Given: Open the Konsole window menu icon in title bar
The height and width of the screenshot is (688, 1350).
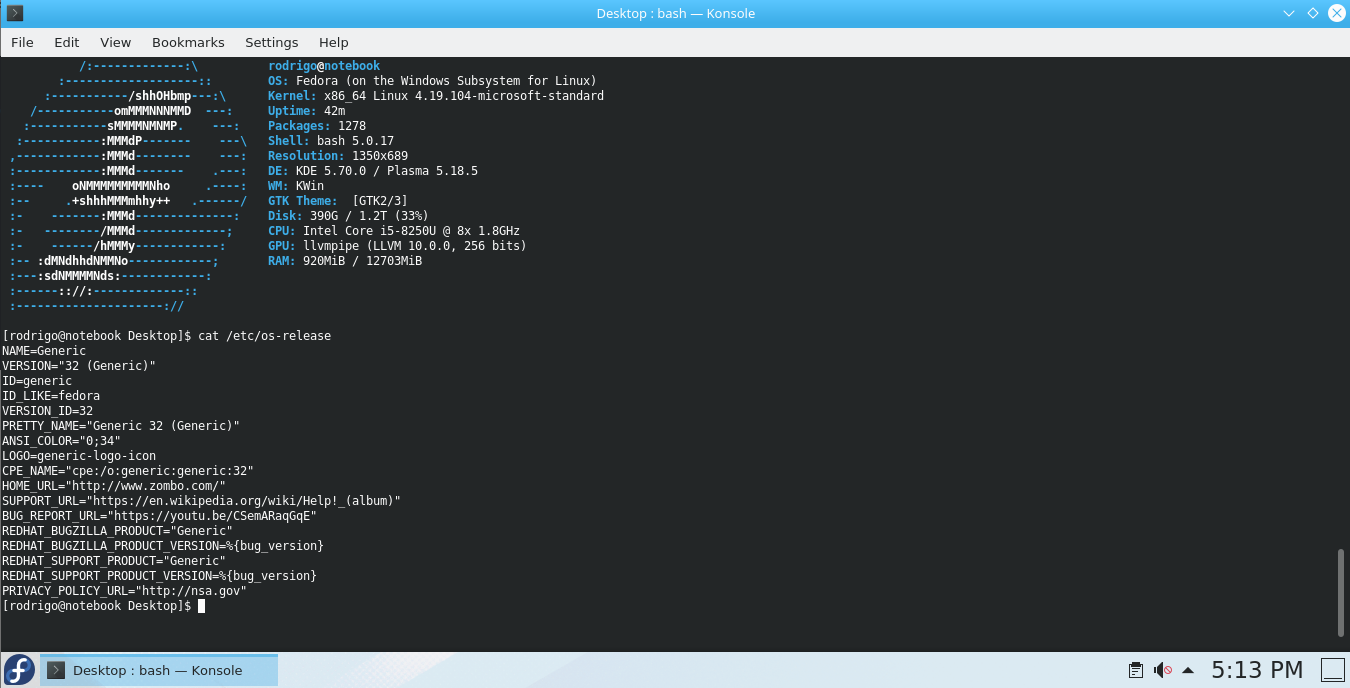Looking at the screenshot, I should (x=14, y=13).
